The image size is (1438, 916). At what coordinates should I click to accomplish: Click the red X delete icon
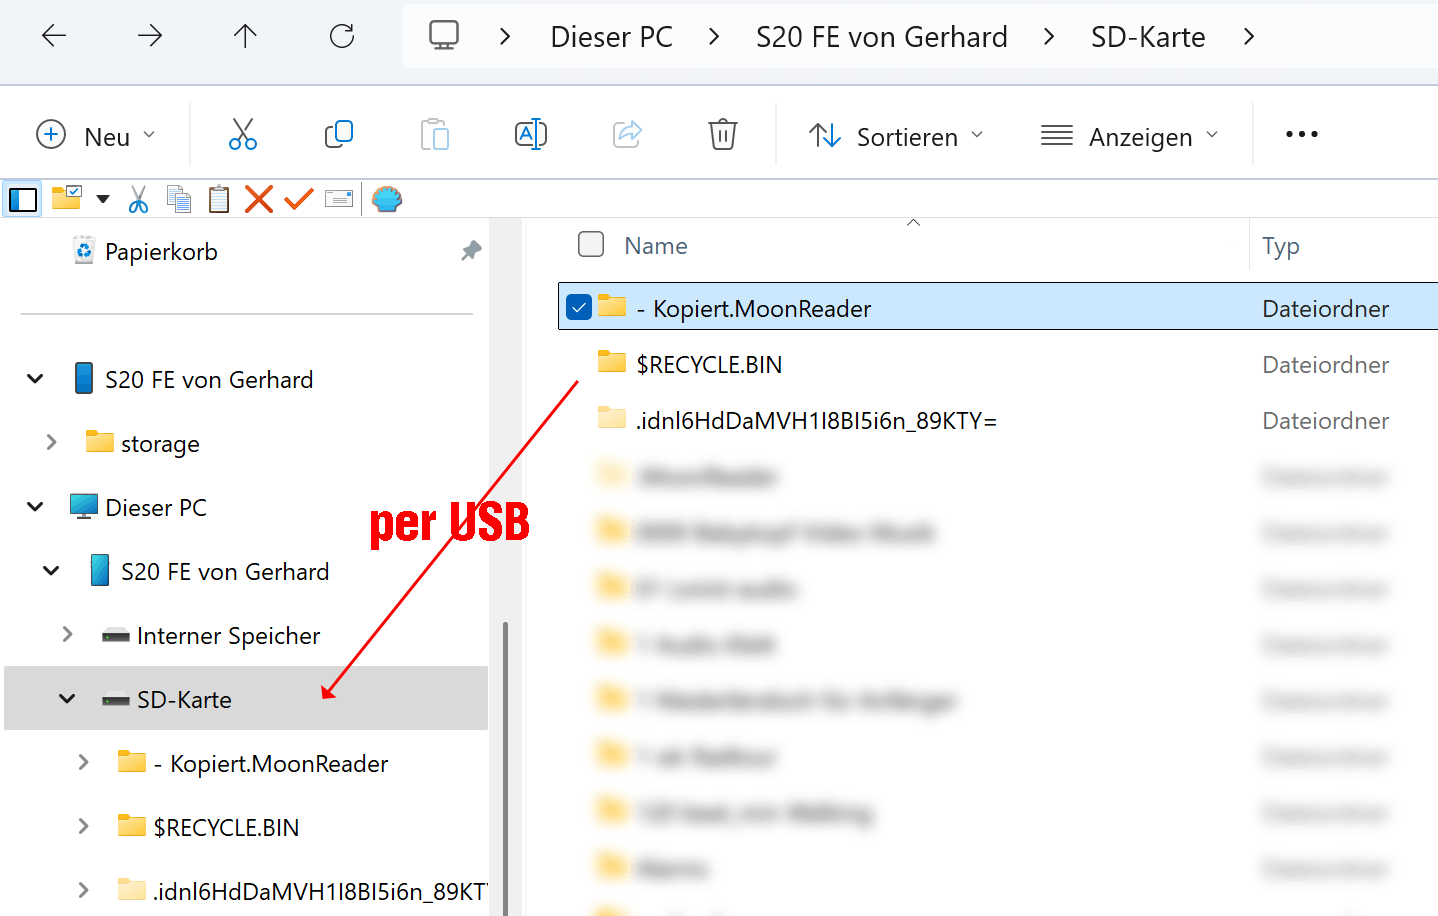tap(259, 199)
